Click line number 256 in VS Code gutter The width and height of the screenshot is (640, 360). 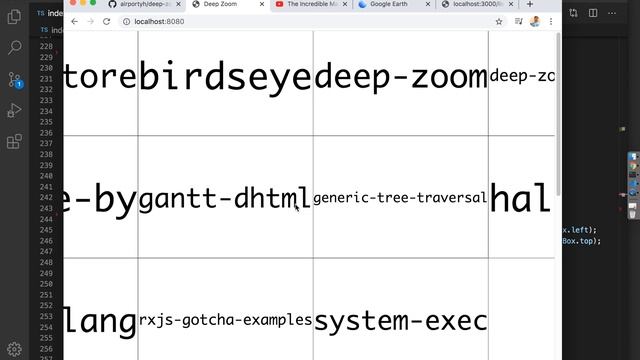click(46, 349)
